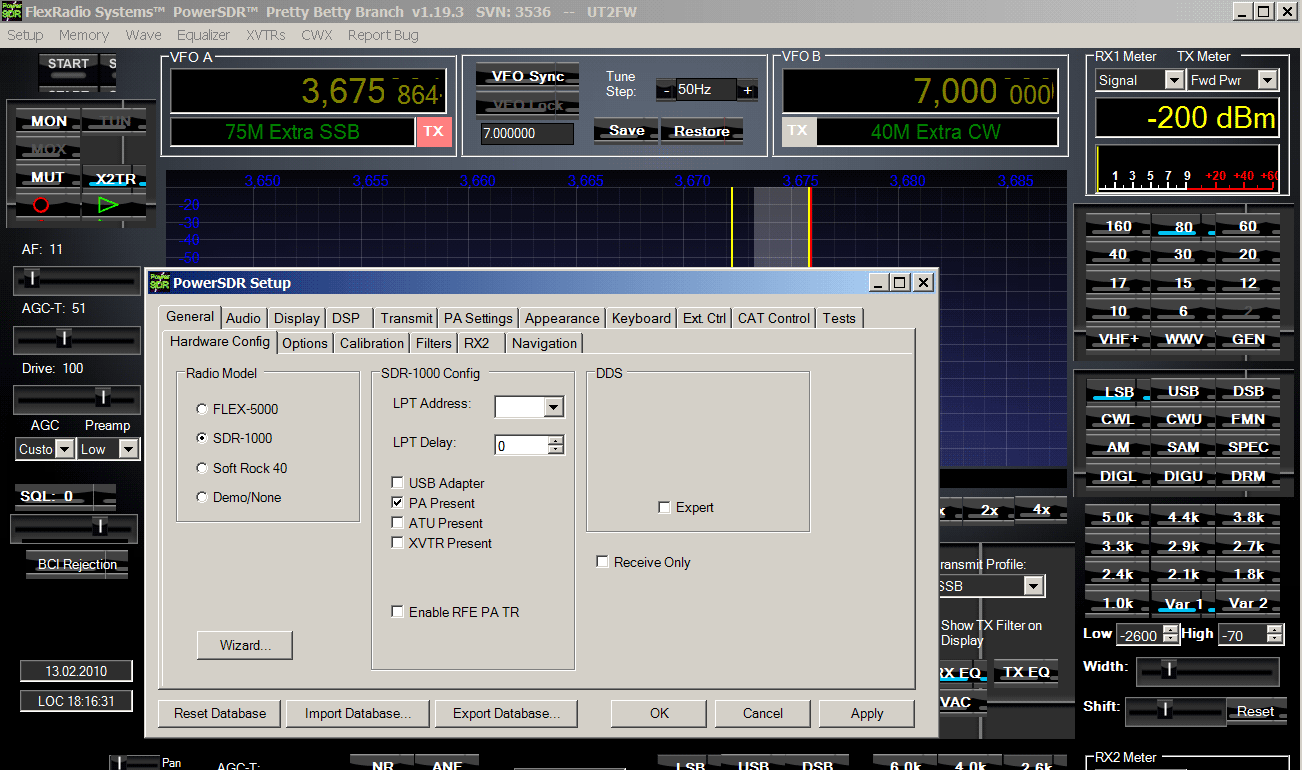Open the LPT Address dropdown
This screenshot has width=1302, height=770.
pos(553,407)
